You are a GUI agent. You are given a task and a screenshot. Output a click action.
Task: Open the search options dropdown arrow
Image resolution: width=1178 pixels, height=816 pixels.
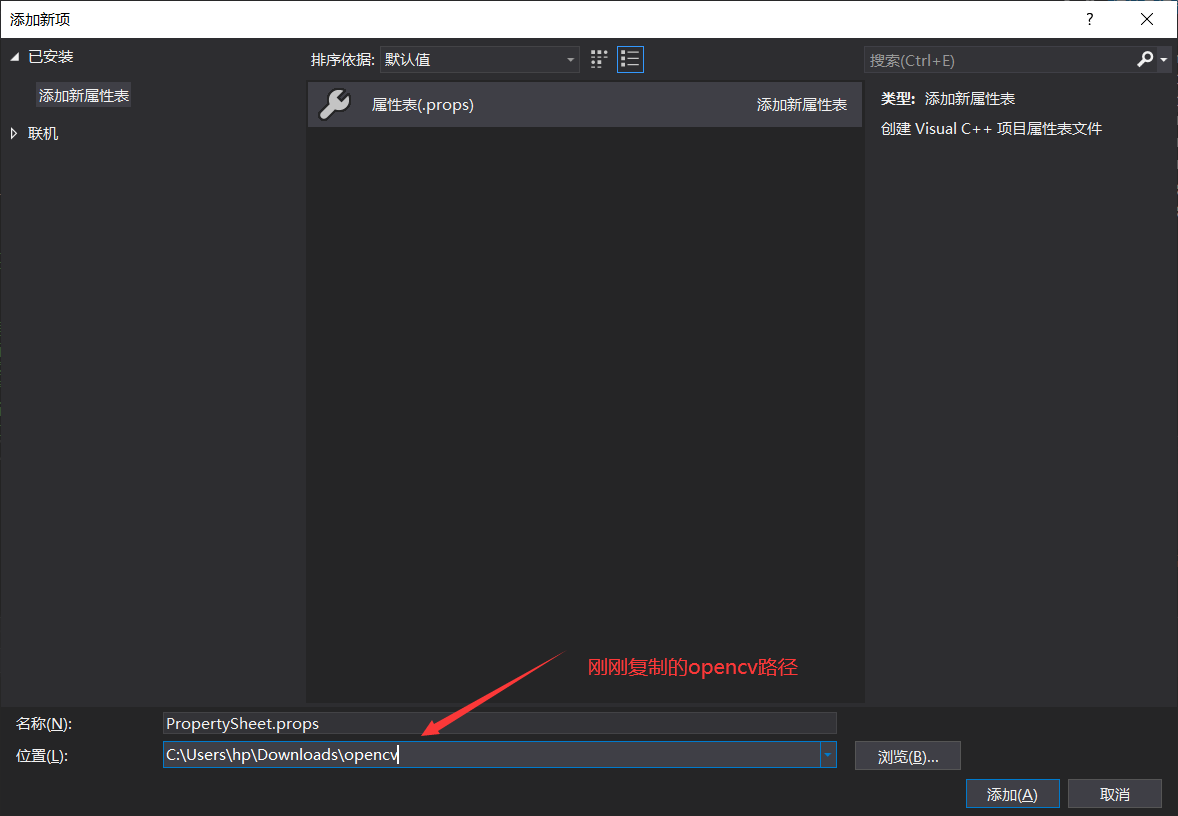(x=1164, y=59)
